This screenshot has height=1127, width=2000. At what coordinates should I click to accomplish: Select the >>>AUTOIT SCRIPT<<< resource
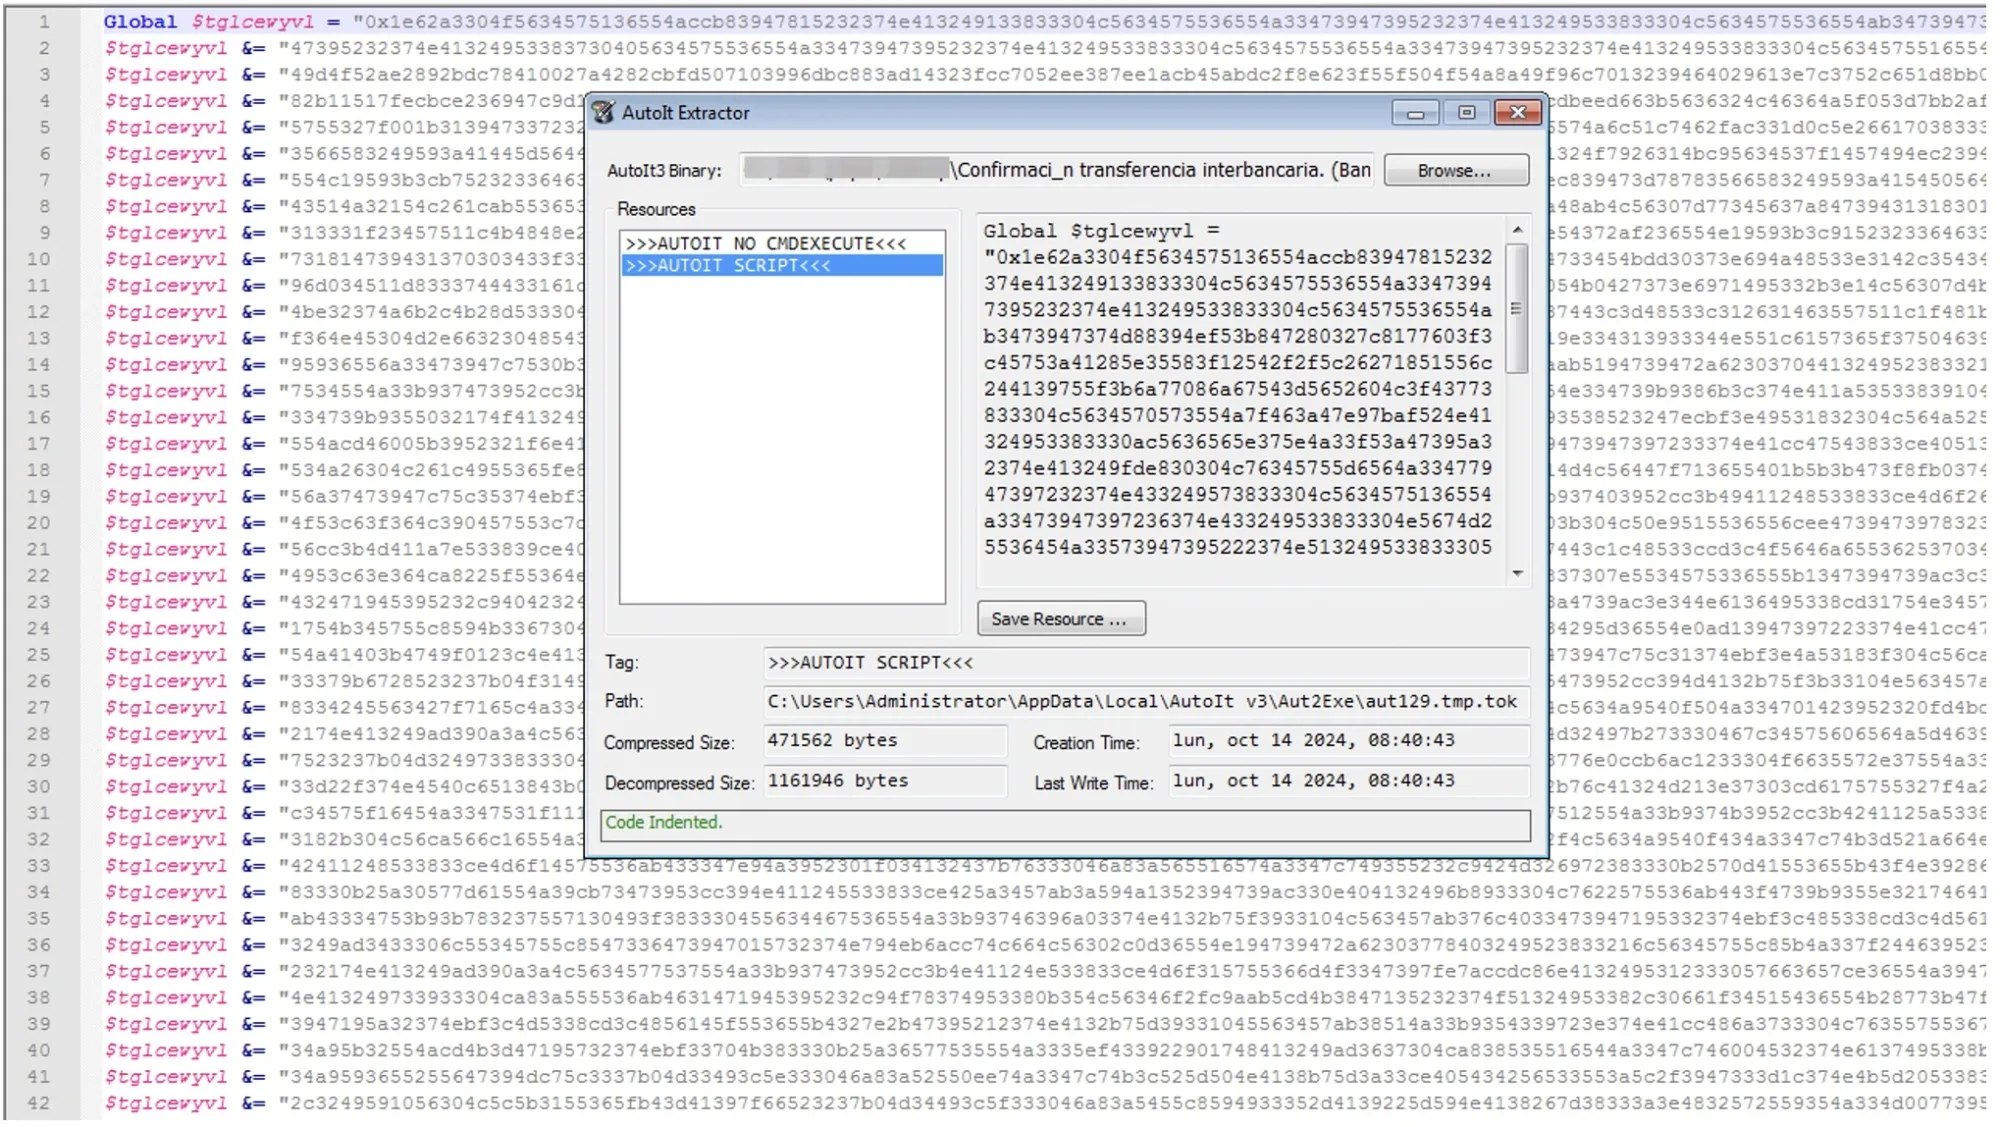point(782,266)
